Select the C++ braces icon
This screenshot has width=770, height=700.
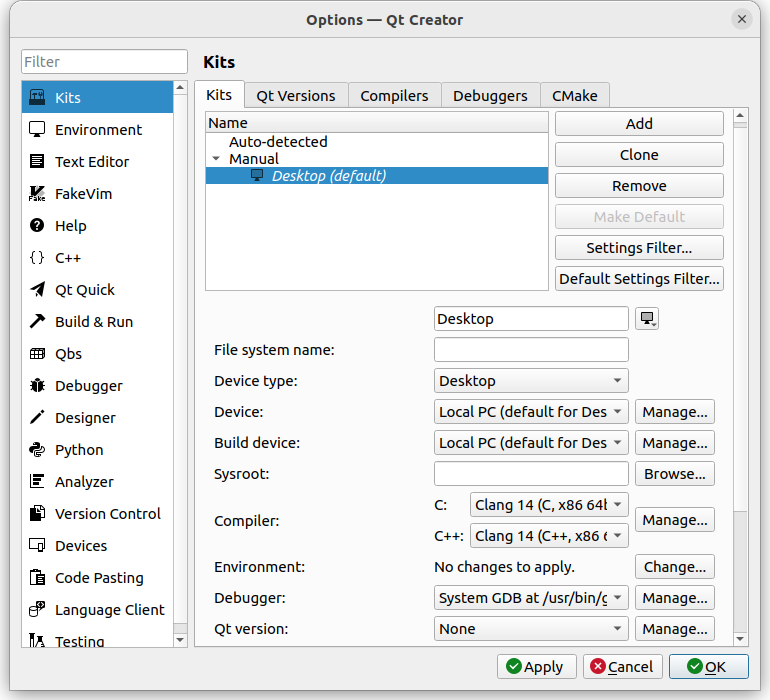(37, 257)
